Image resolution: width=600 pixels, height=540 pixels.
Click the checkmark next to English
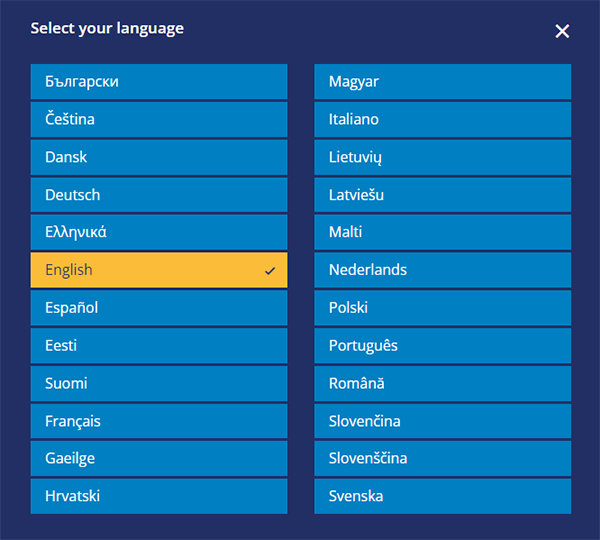(270, 271)
